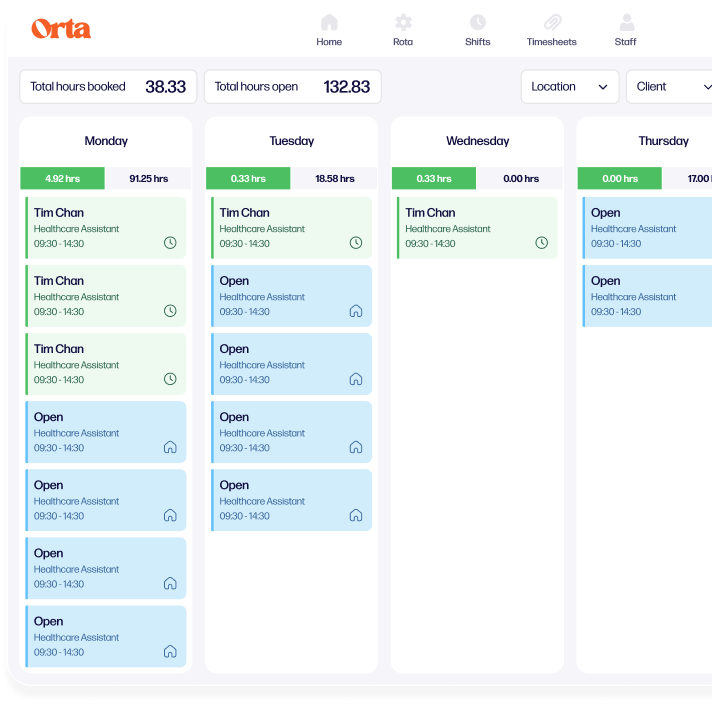Click clock icon on Tuesday's Tim Chan shift
The image size is (712, 704).
[x=355, y=243]
